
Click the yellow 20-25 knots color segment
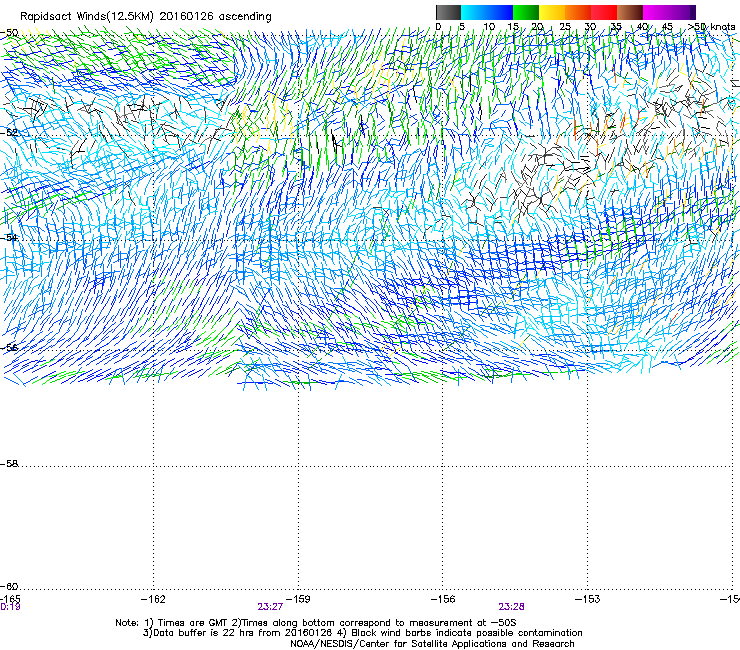tap(552, 12)
